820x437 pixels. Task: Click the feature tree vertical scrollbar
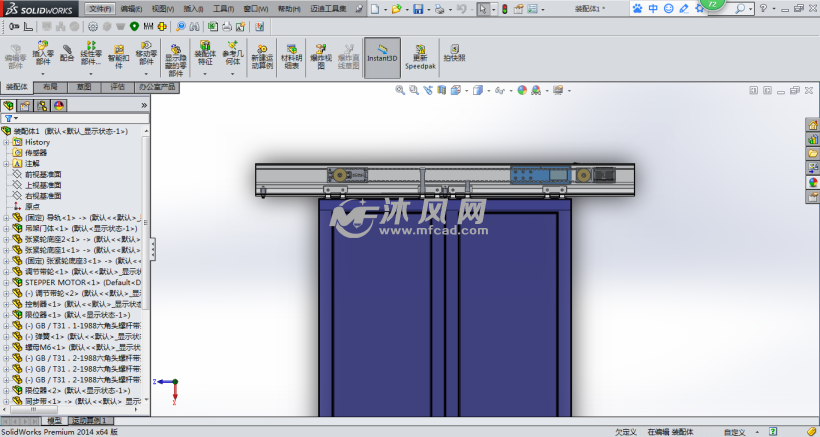pyautogui.click(x=146, y=222)
